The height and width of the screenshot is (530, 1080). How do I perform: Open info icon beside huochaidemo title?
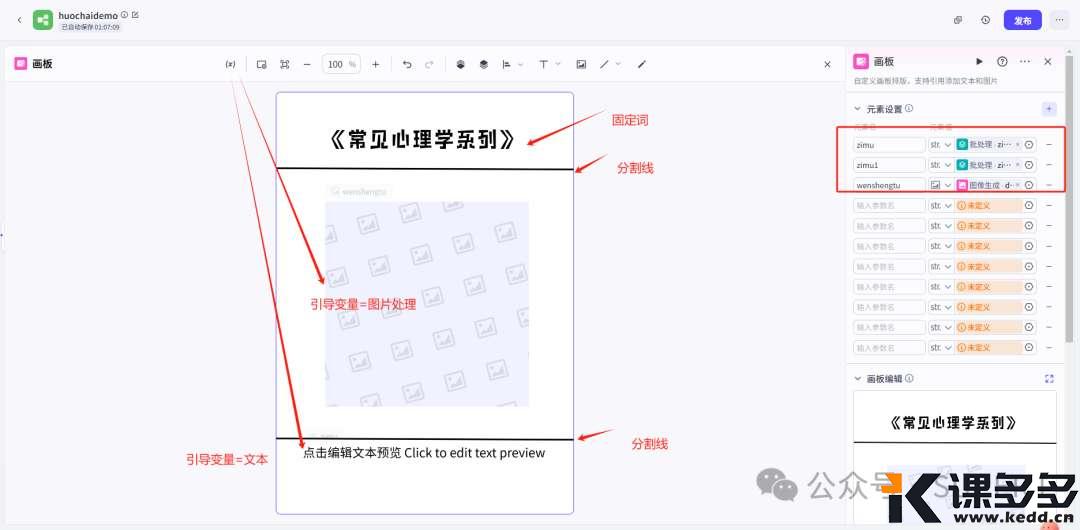pos(124,14)
